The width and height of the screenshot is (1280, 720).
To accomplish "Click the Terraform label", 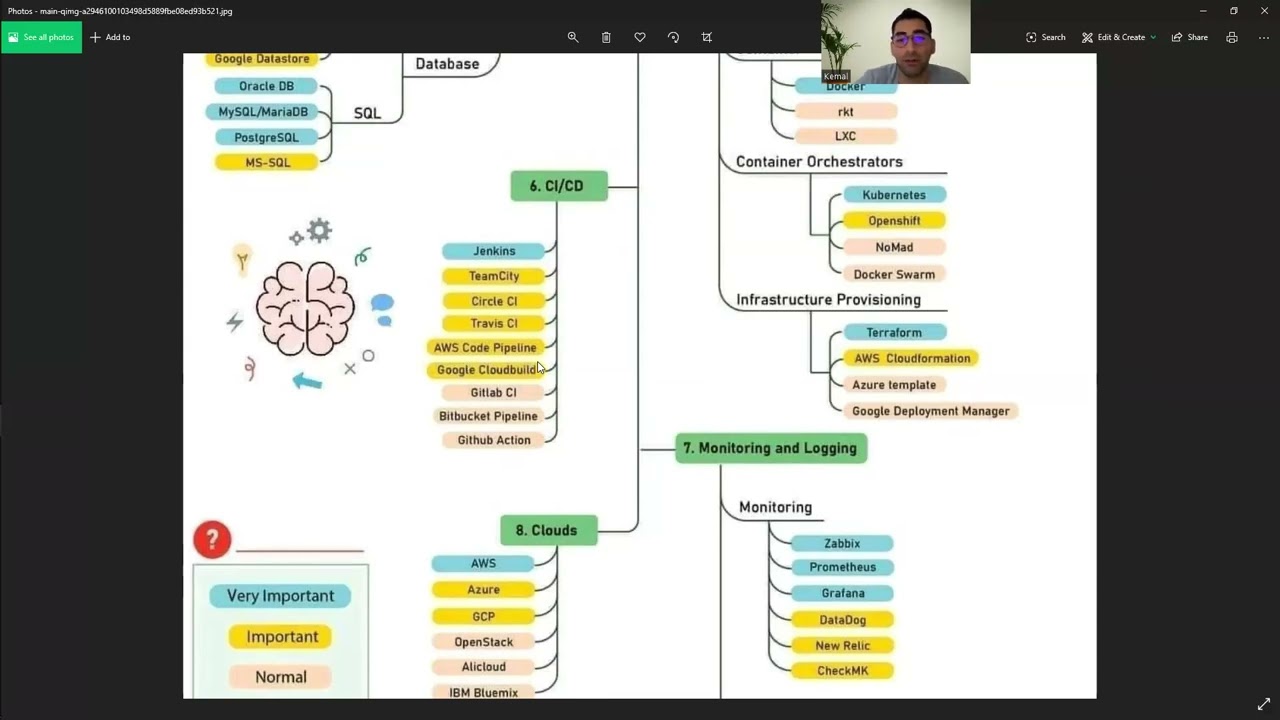I will click(894, 332).
